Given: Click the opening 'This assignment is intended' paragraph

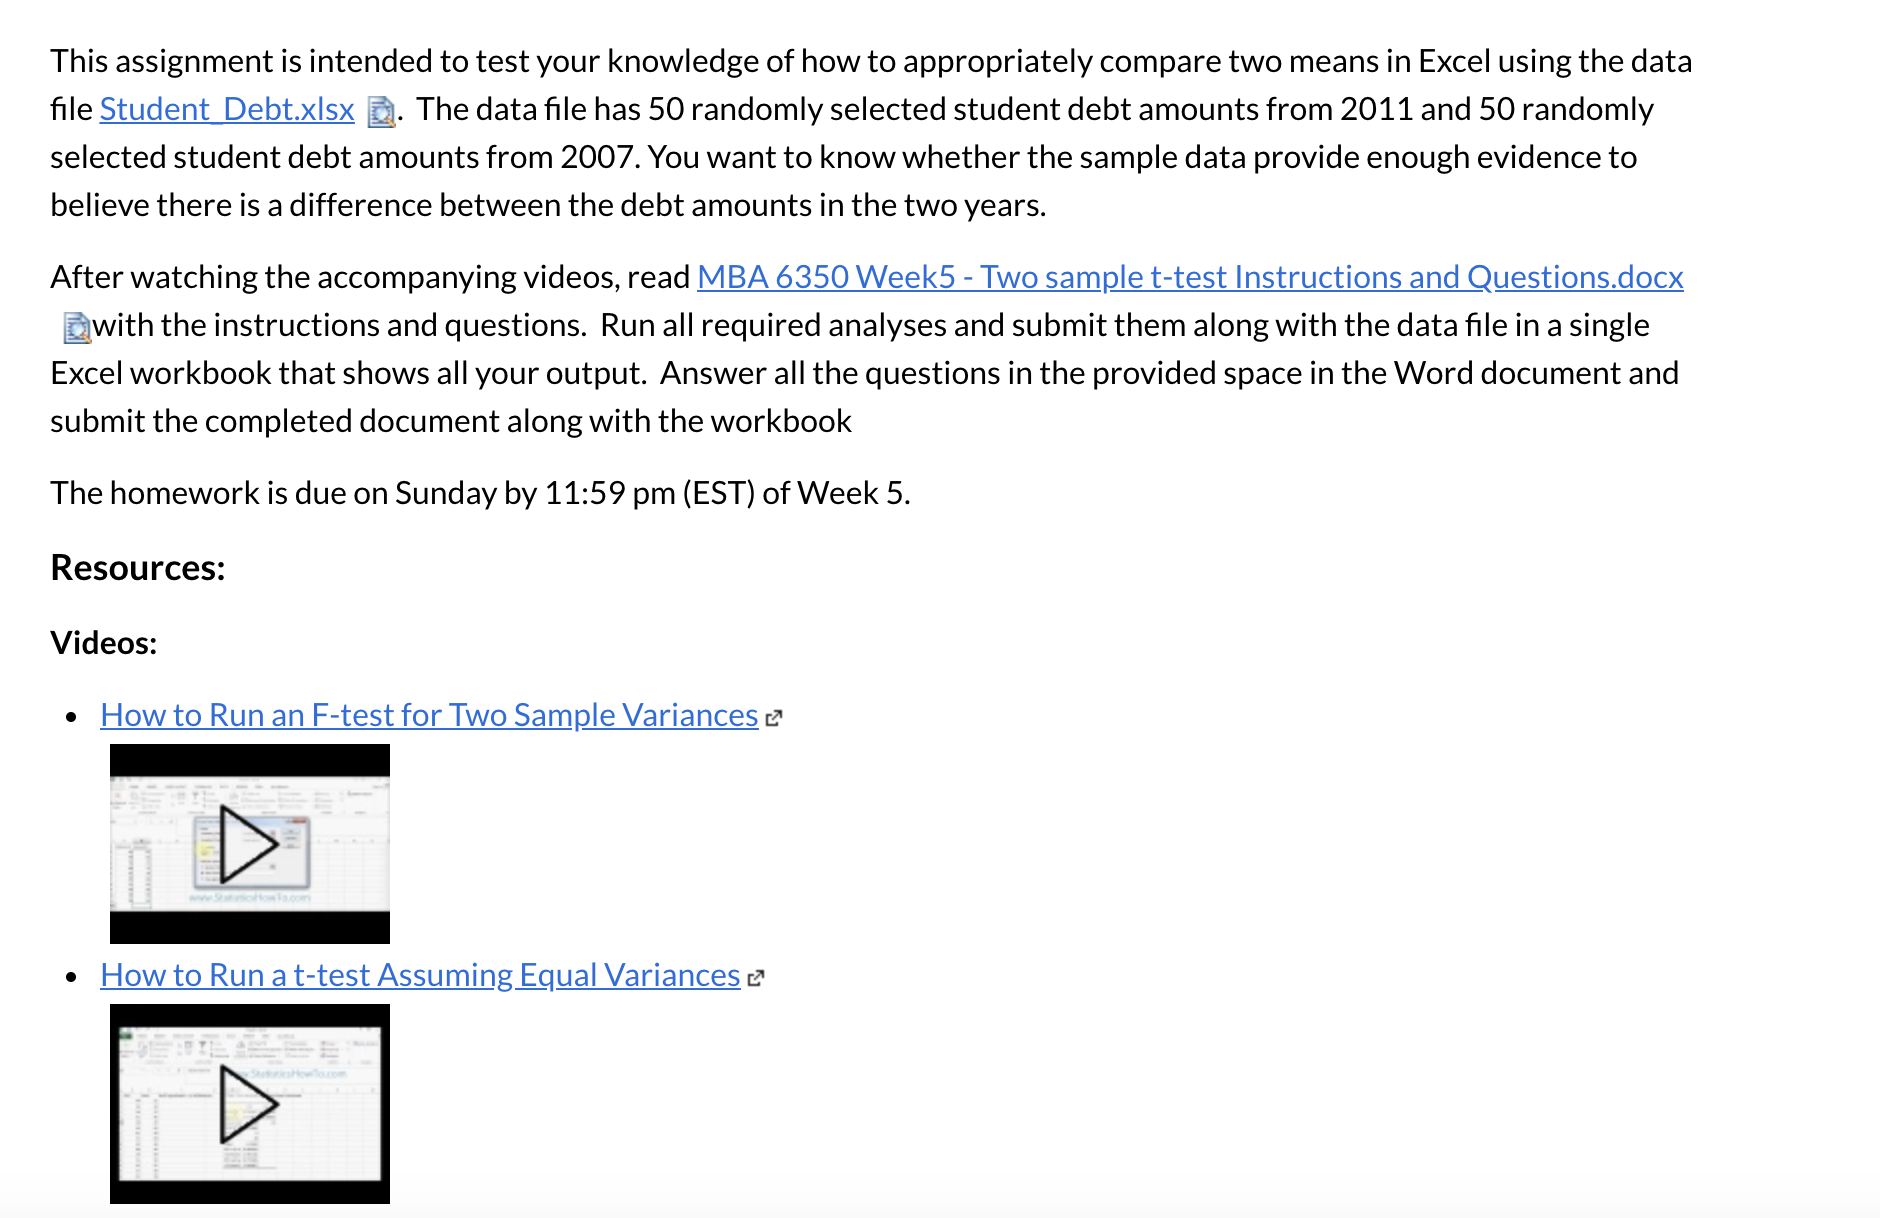Looking at the screenshot, I should point(871,133).
